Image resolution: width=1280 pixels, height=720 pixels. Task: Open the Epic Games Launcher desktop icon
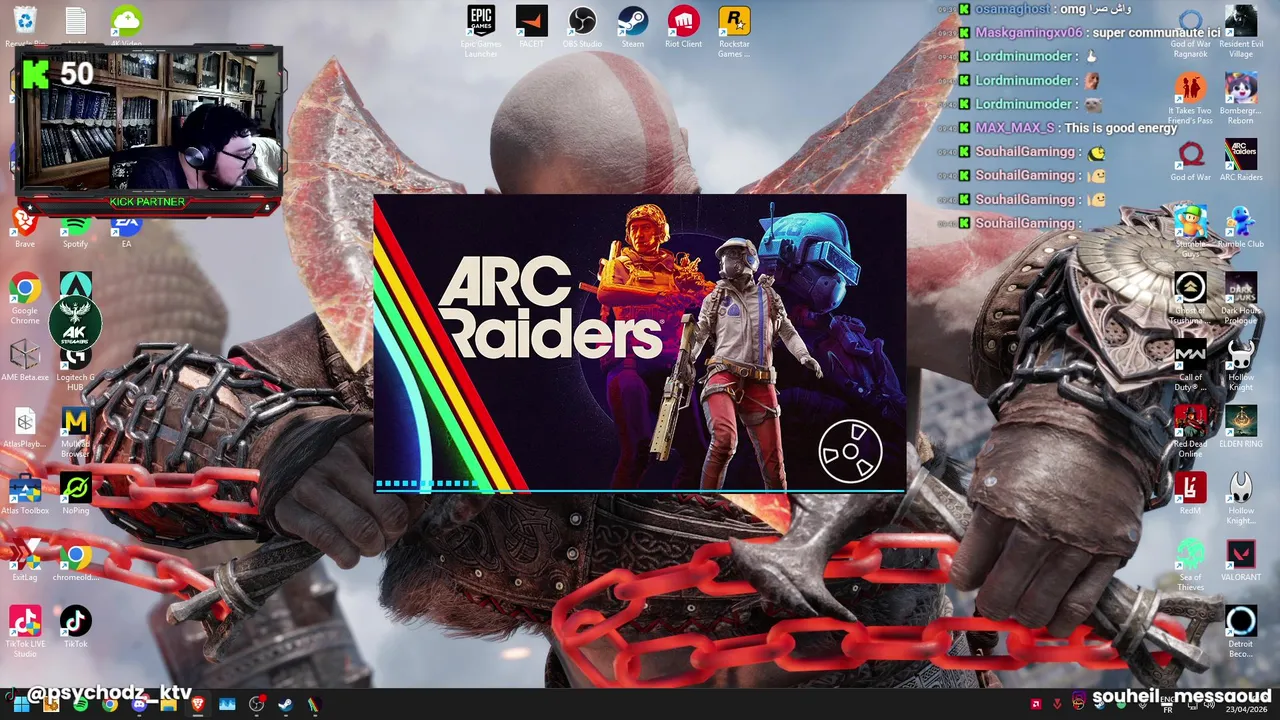pos(481,31)
